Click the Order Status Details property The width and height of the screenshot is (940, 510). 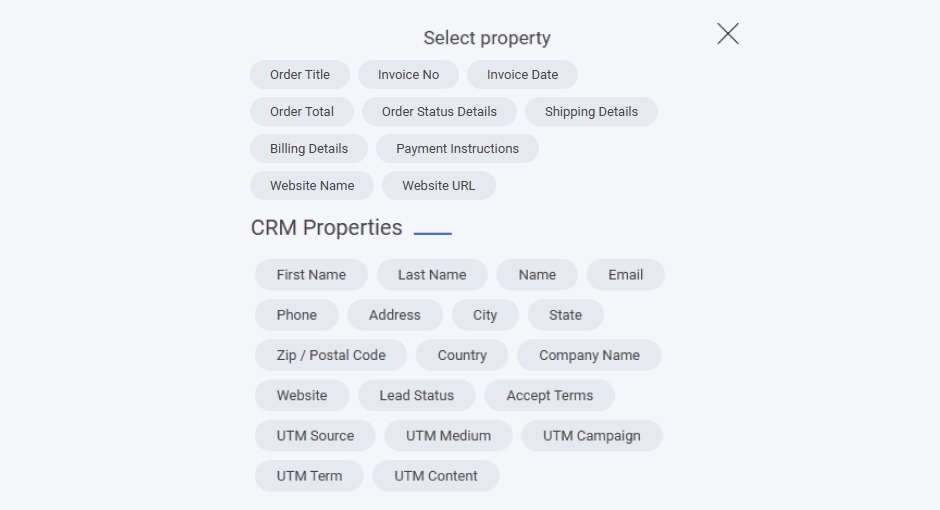[439, 112]
